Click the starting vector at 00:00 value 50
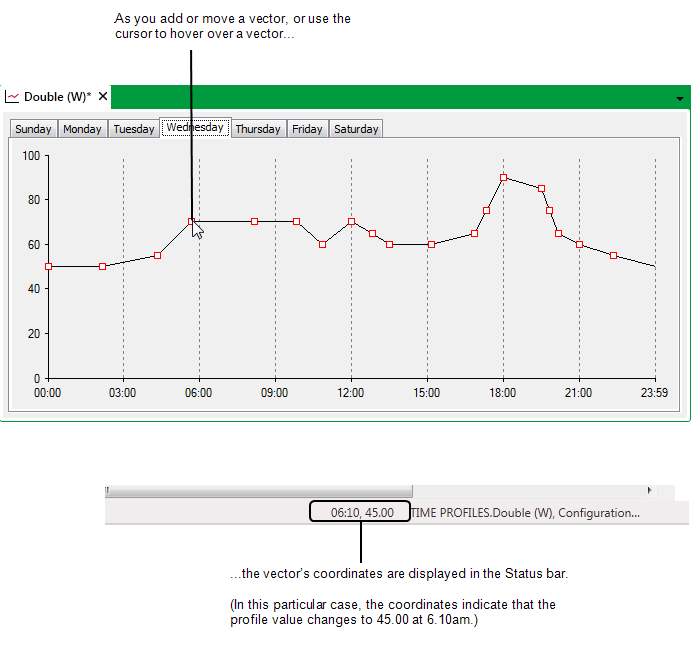 [48, 267]
